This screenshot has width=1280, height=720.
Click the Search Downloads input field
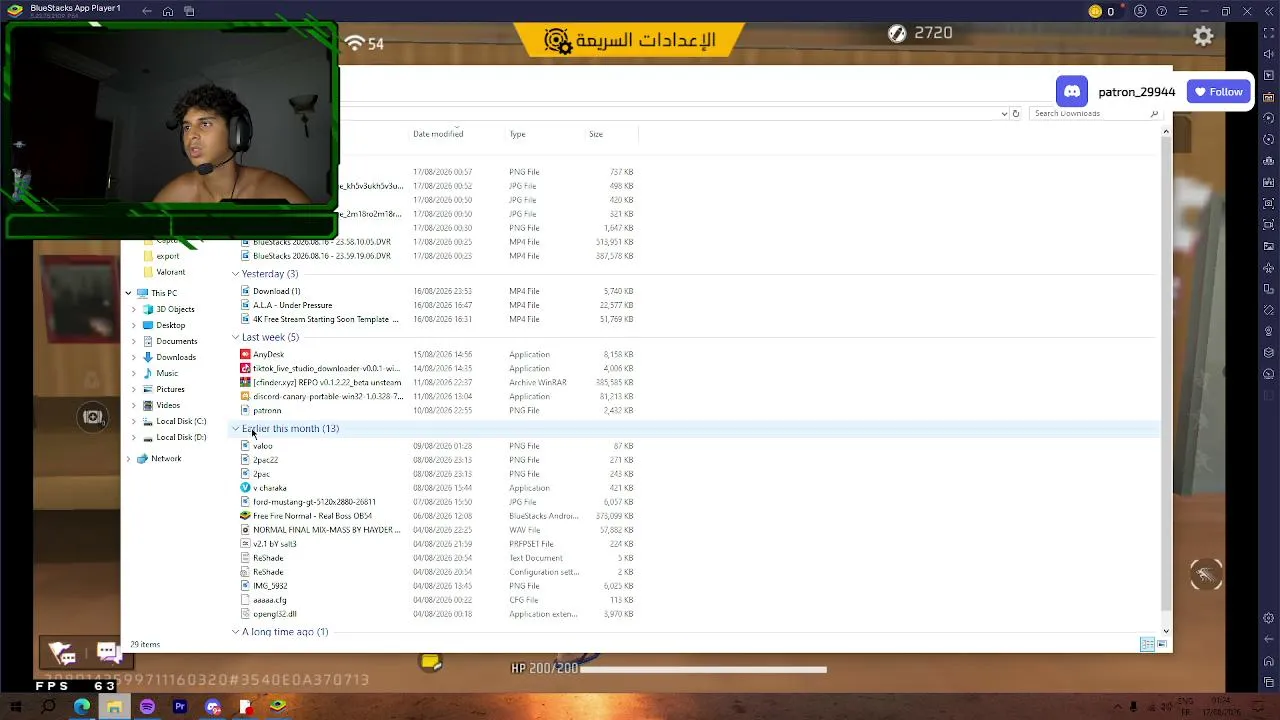(1095, 113)
